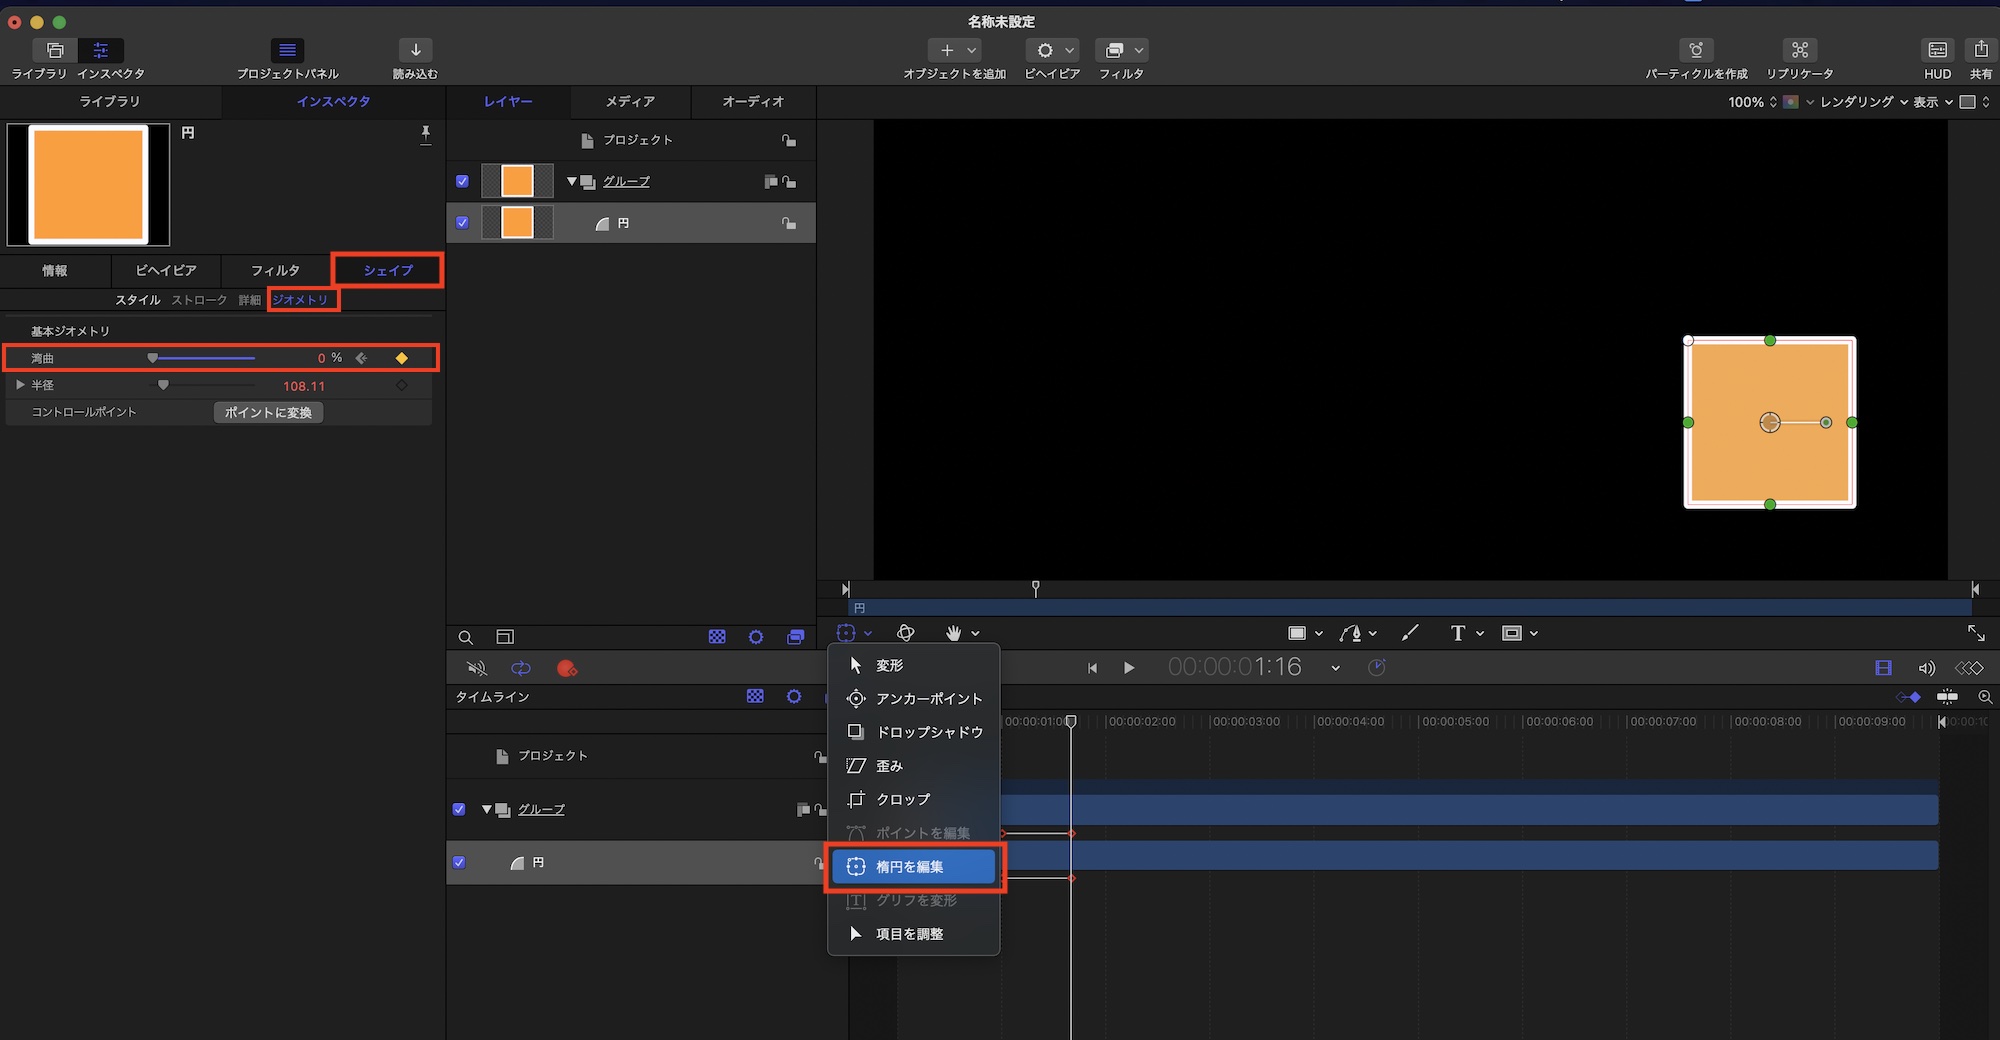Click the 湾曲 slider handle
Screen dimensions: 2000x1040
point(153,358)
